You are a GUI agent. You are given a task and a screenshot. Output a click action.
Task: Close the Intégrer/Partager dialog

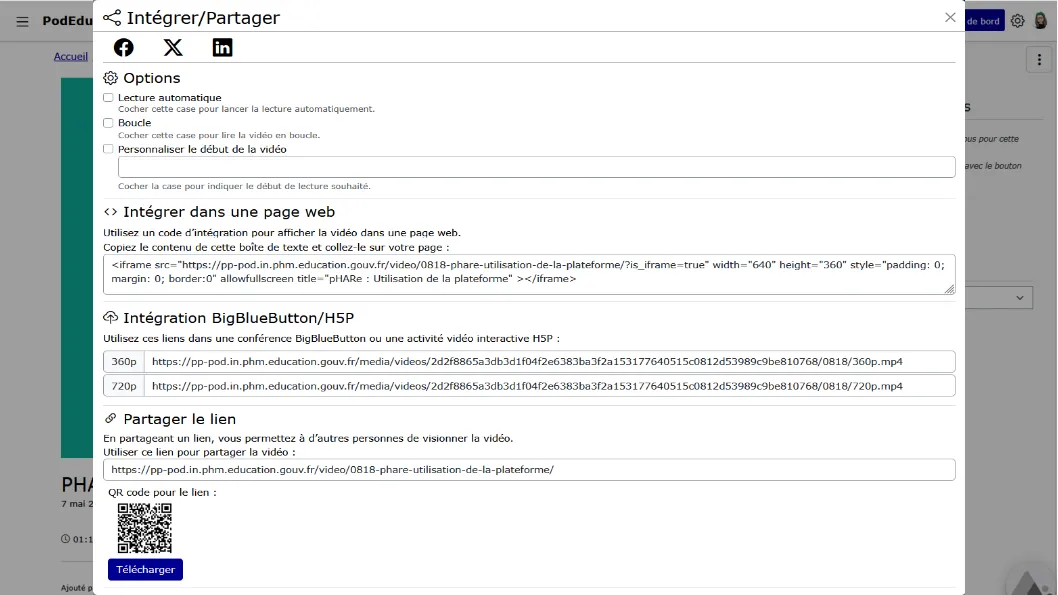click(950, 18)
